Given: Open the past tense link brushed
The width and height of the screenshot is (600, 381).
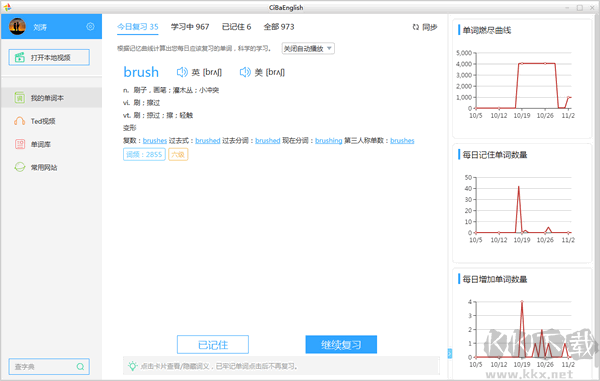Looking at the screenshot, I should (x=208, y=140).
